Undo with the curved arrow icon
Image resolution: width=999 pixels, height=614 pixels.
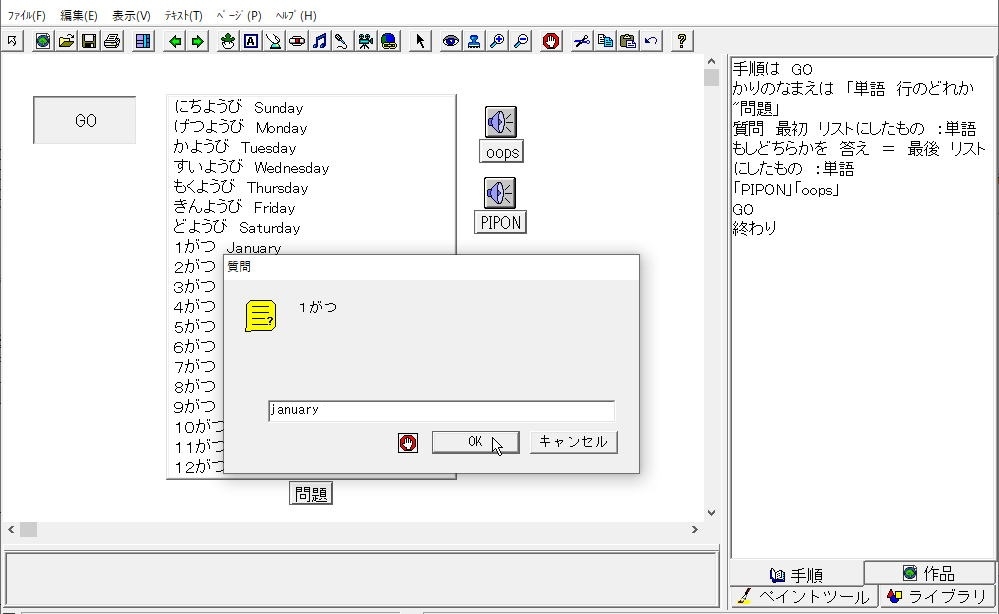click(651, 41)
